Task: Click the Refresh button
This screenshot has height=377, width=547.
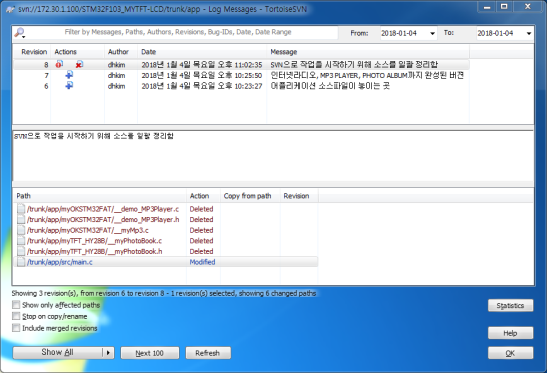Action: click(208, 353)
